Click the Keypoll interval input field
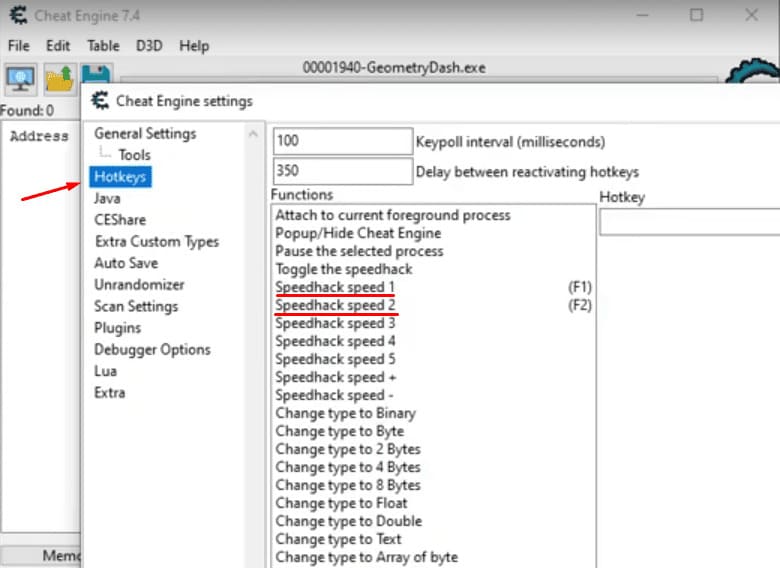The image size is (780, 568). click(343, 141)
